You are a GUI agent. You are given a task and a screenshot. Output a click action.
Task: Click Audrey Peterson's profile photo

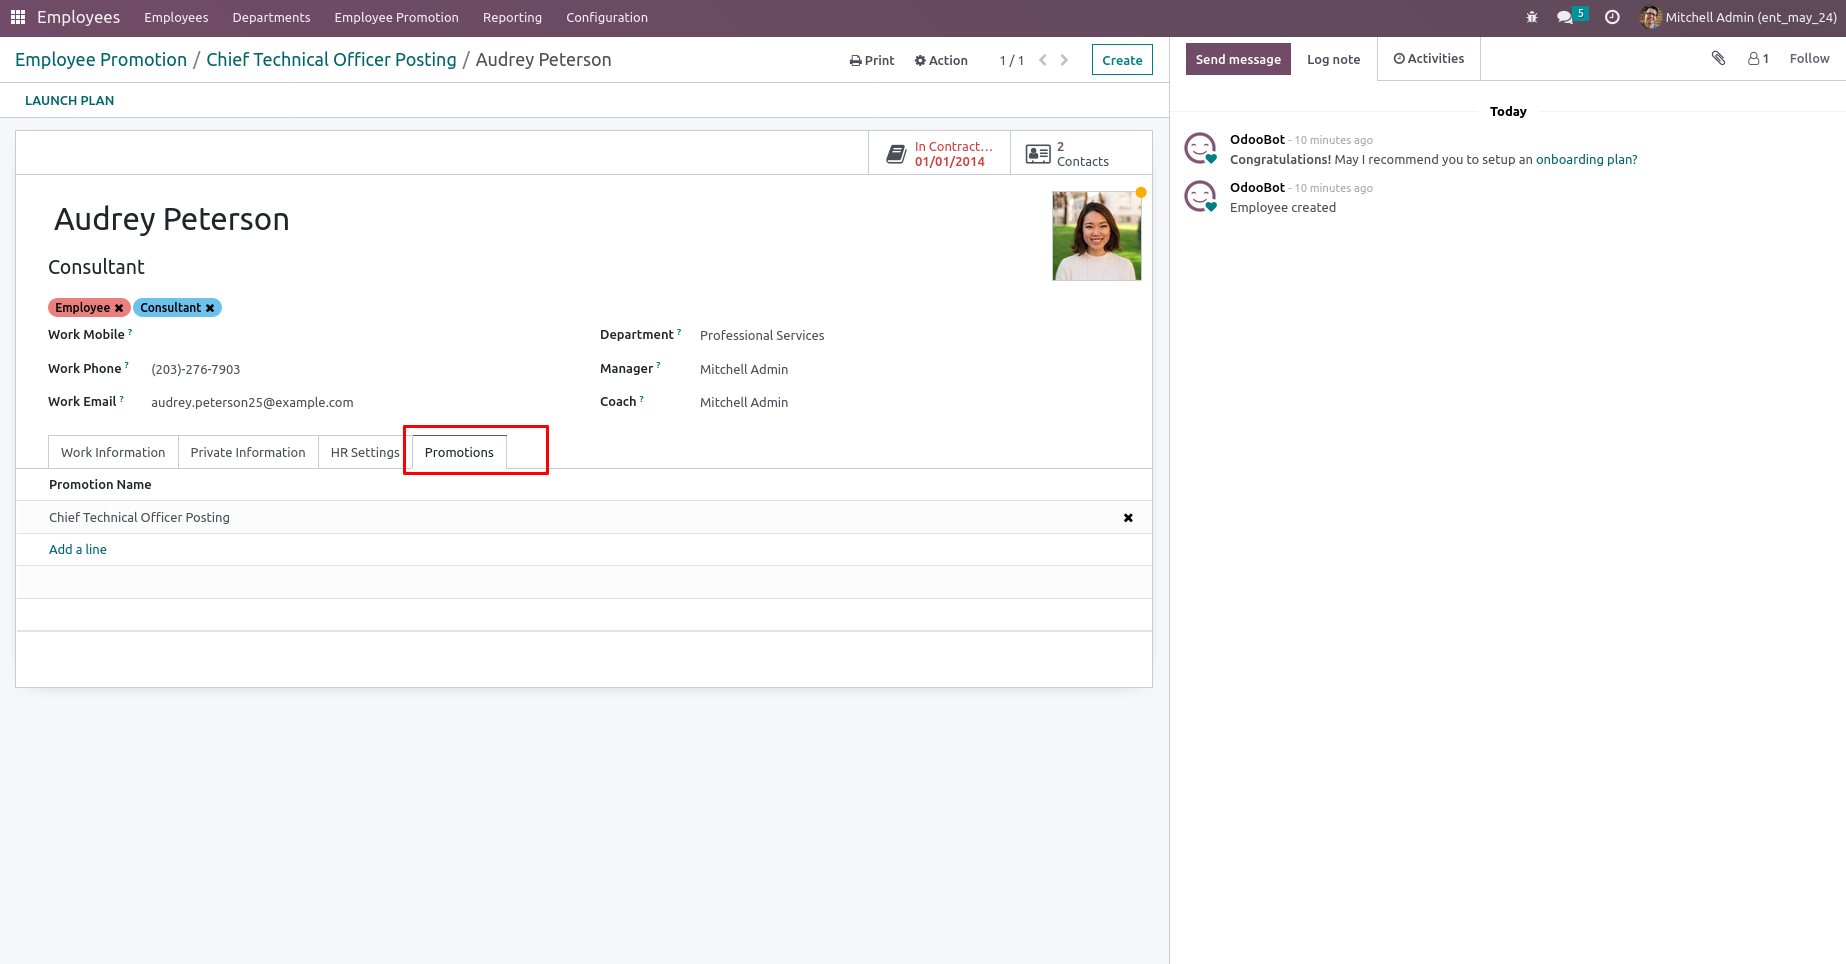tap(1097, 236)
